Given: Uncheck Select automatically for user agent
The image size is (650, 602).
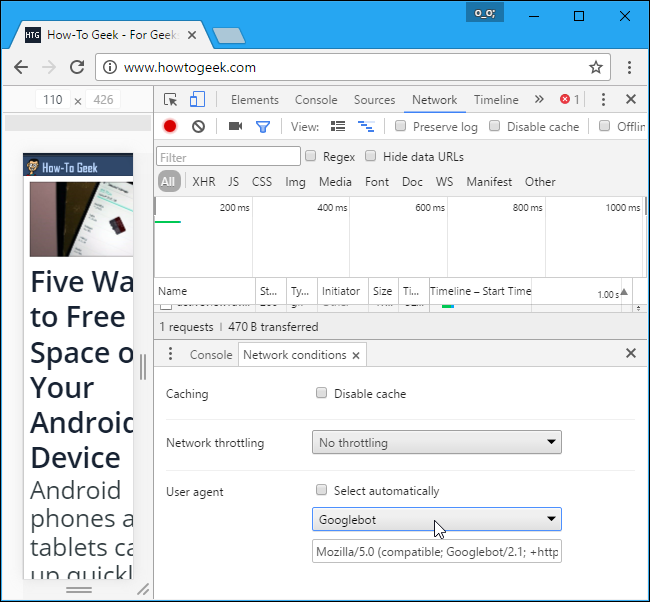Looking at the screenshot, I should [x=321, y=491].
